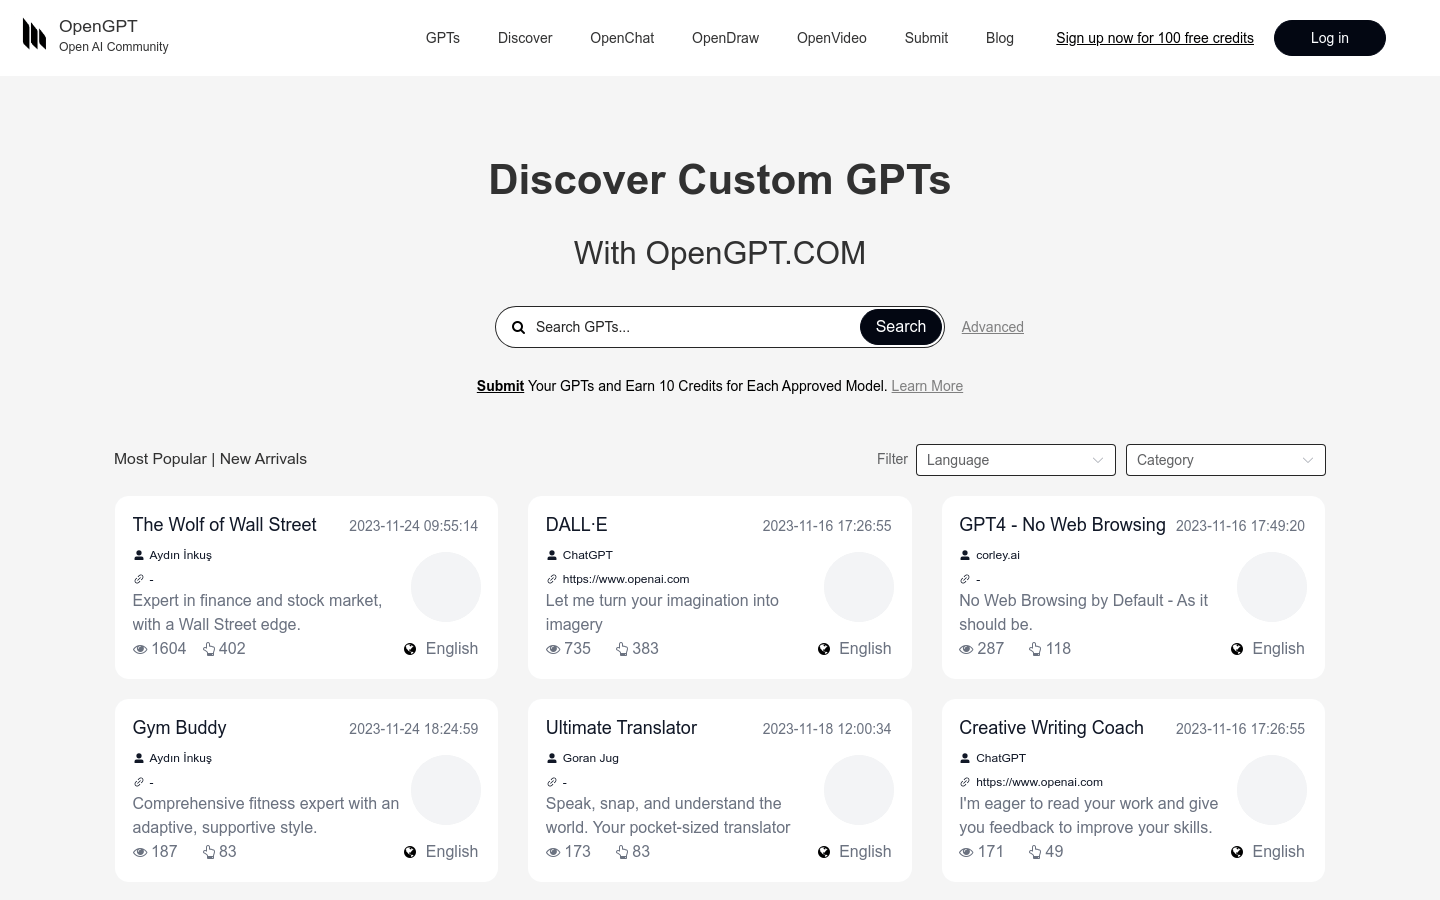1440x900 pixels.
Task: Click the globe icon on Wolf of Wall Street card
Action: pyautogui.click(x=410, y=649)
